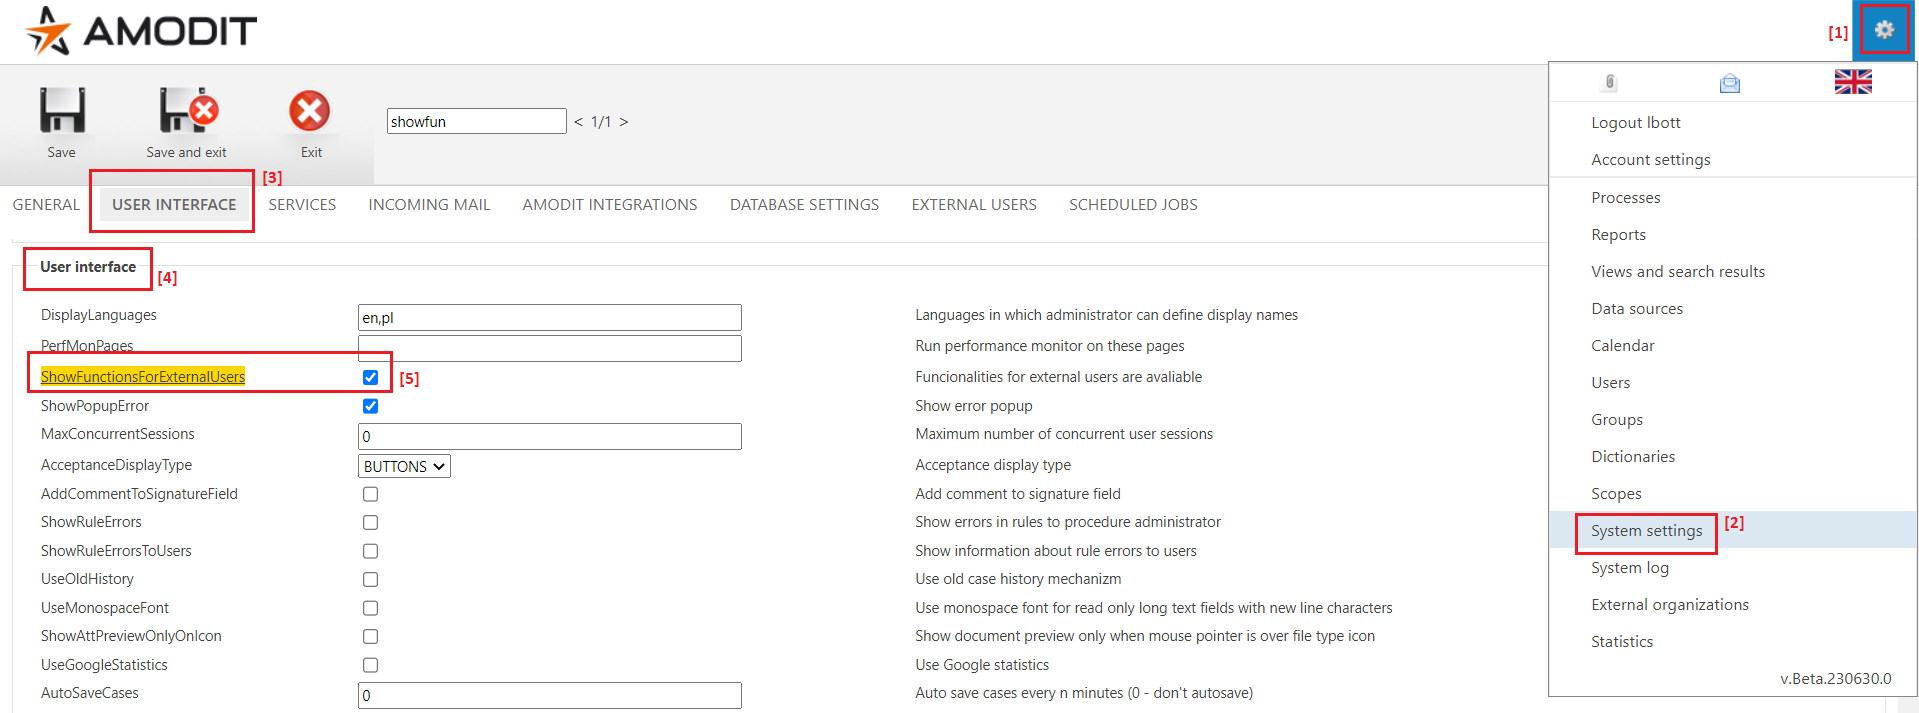Switch to the USER INTERFACE tab
The height and width of the screenshot is (713, 1919).
(x=174, y=204)
